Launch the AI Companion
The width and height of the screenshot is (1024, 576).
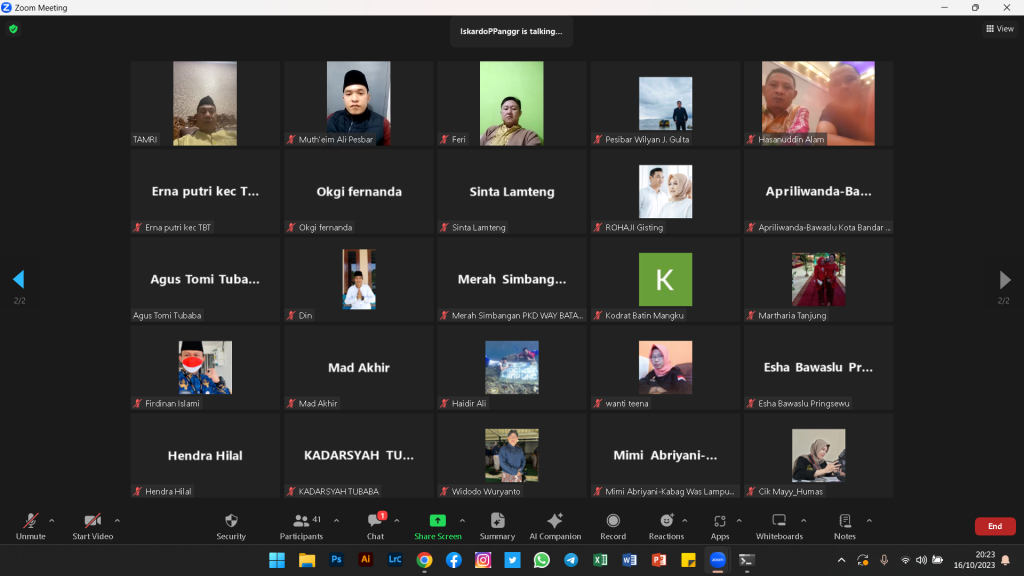[555, 526]
